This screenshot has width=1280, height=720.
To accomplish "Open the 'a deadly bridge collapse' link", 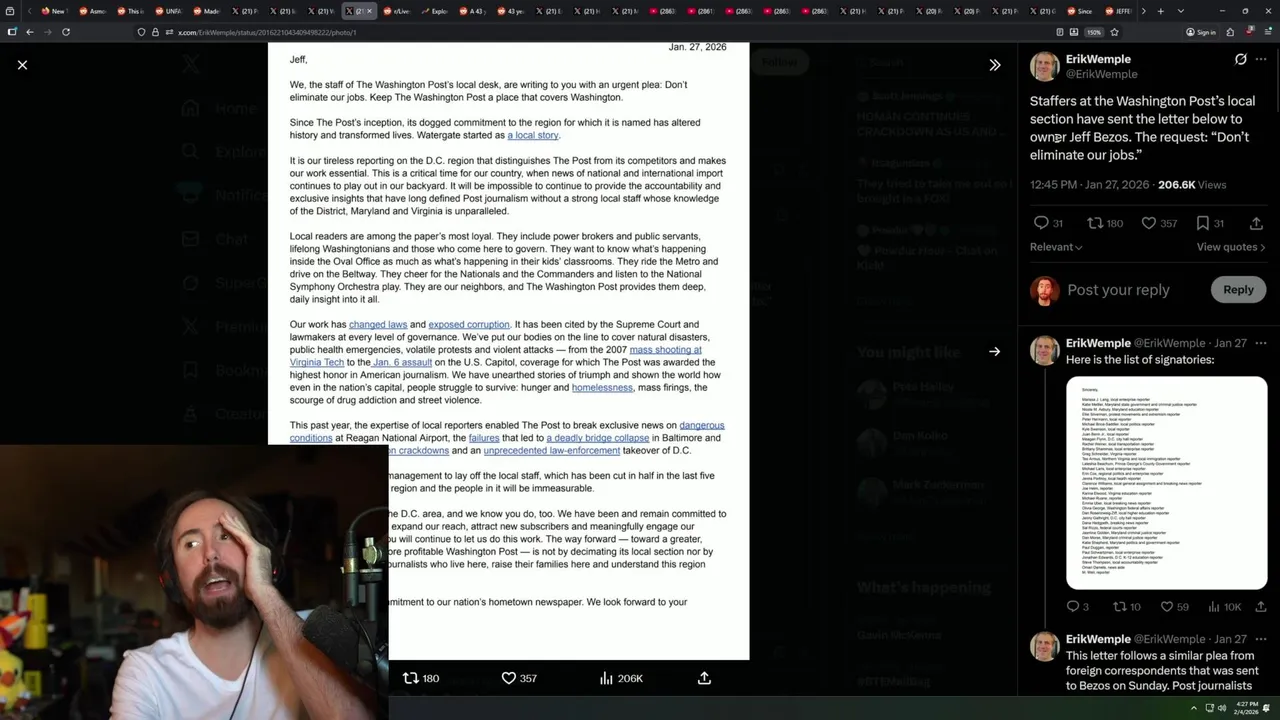I will (x=598, y=438).
